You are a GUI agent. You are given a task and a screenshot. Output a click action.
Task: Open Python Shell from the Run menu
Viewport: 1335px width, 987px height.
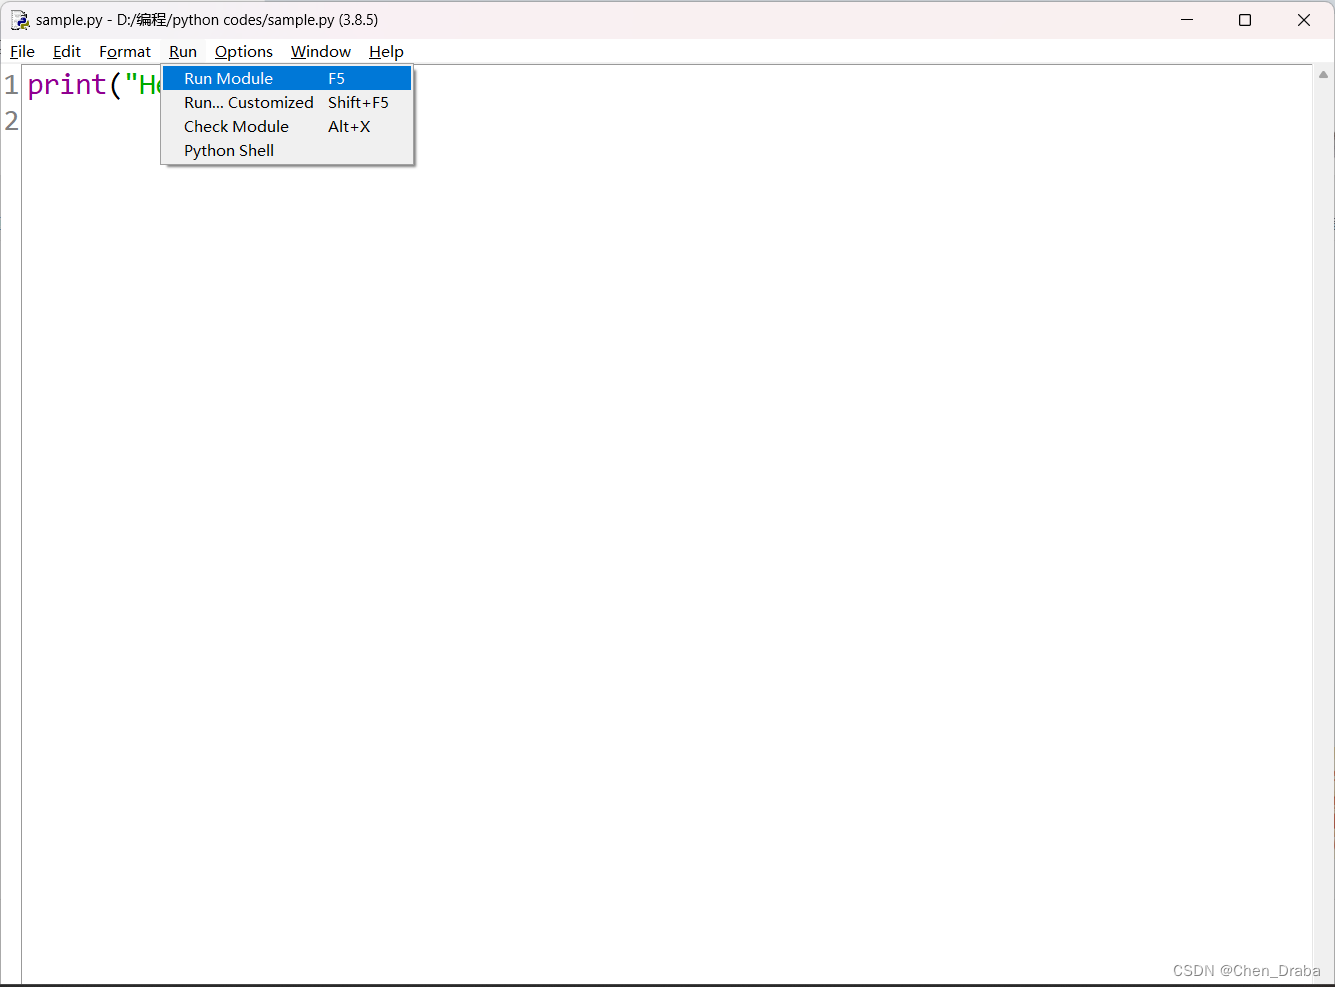click(287, 150)
